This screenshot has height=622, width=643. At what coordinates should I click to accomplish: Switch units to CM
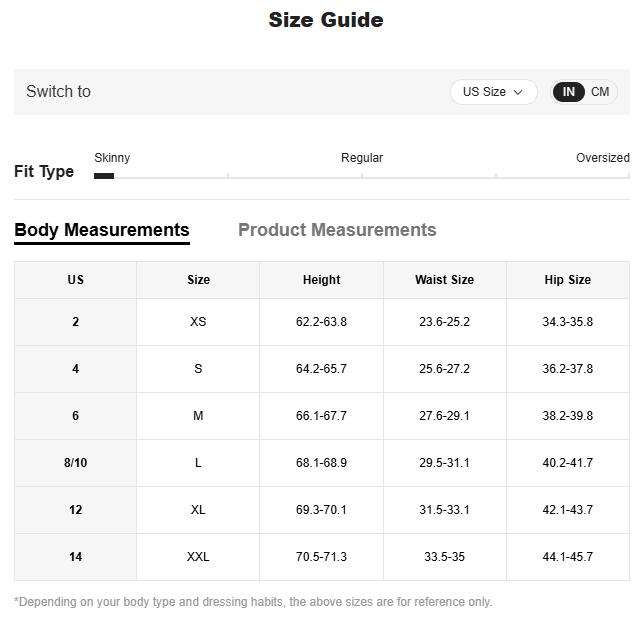[600, 92]
